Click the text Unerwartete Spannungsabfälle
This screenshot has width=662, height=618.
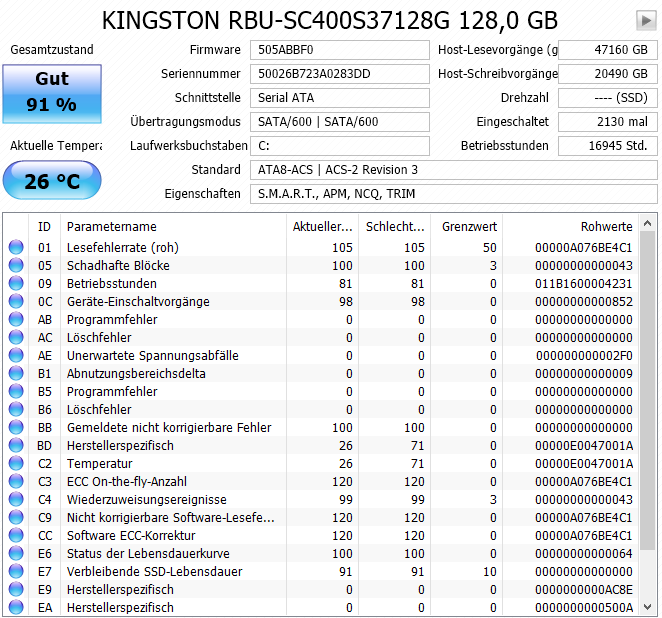pos(153,355)
